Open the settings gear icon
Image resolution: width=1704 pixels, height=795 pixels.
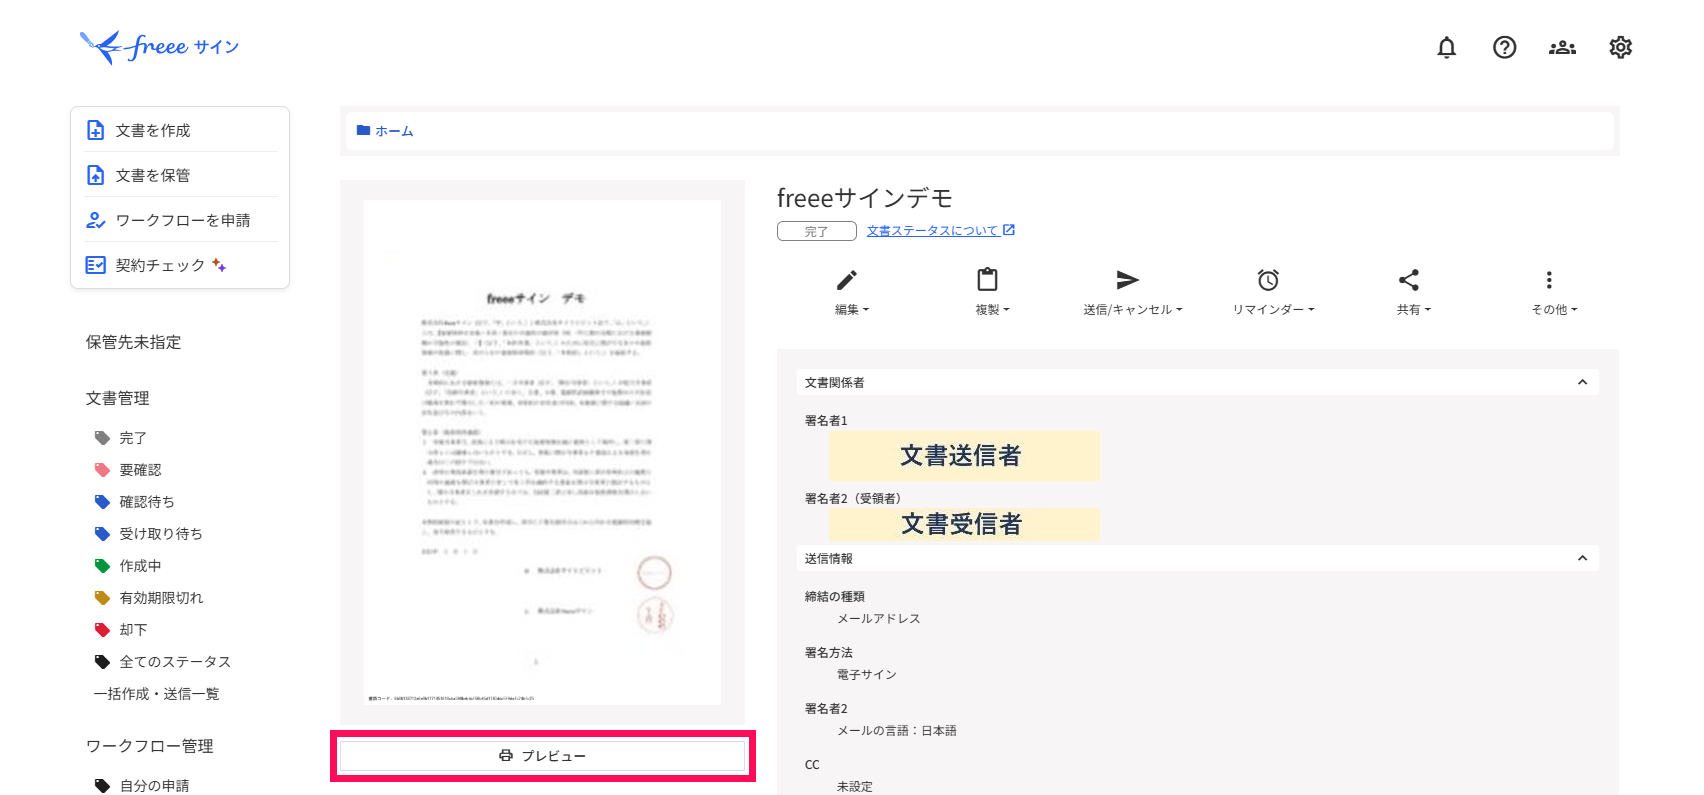1620,47
